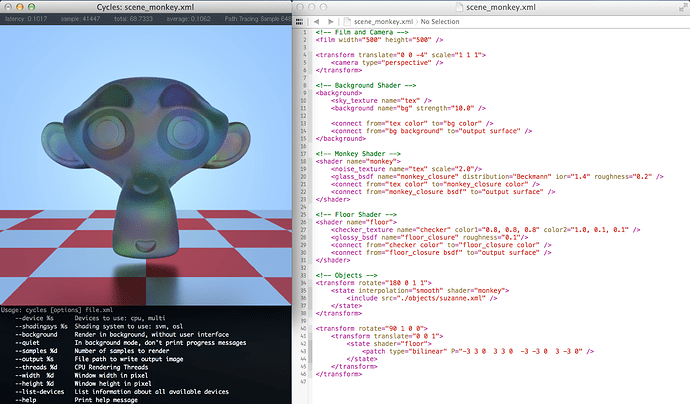Screen dimensions: 690x404
Task: Click the Film and Camera comment line
Action: (362, 32)
